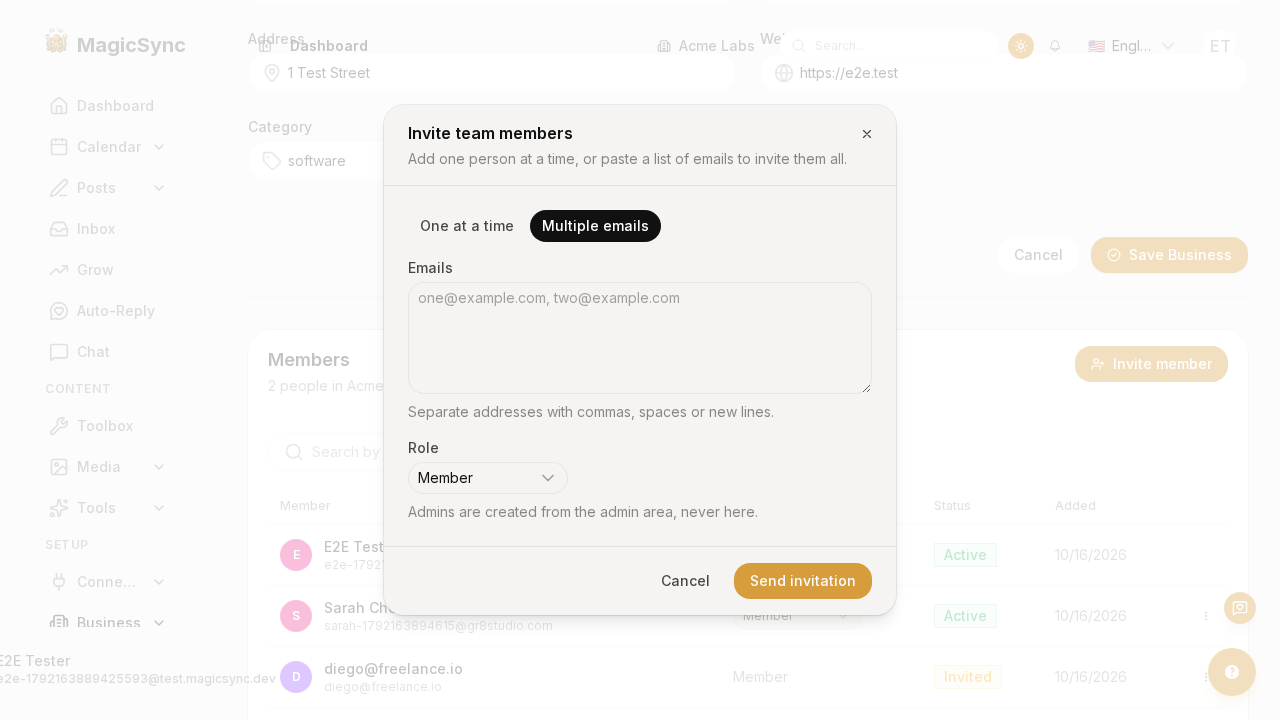This screenshot has width=1280, height=720.
Task: Select the Multiple emails tab
Action: [595, 226]
